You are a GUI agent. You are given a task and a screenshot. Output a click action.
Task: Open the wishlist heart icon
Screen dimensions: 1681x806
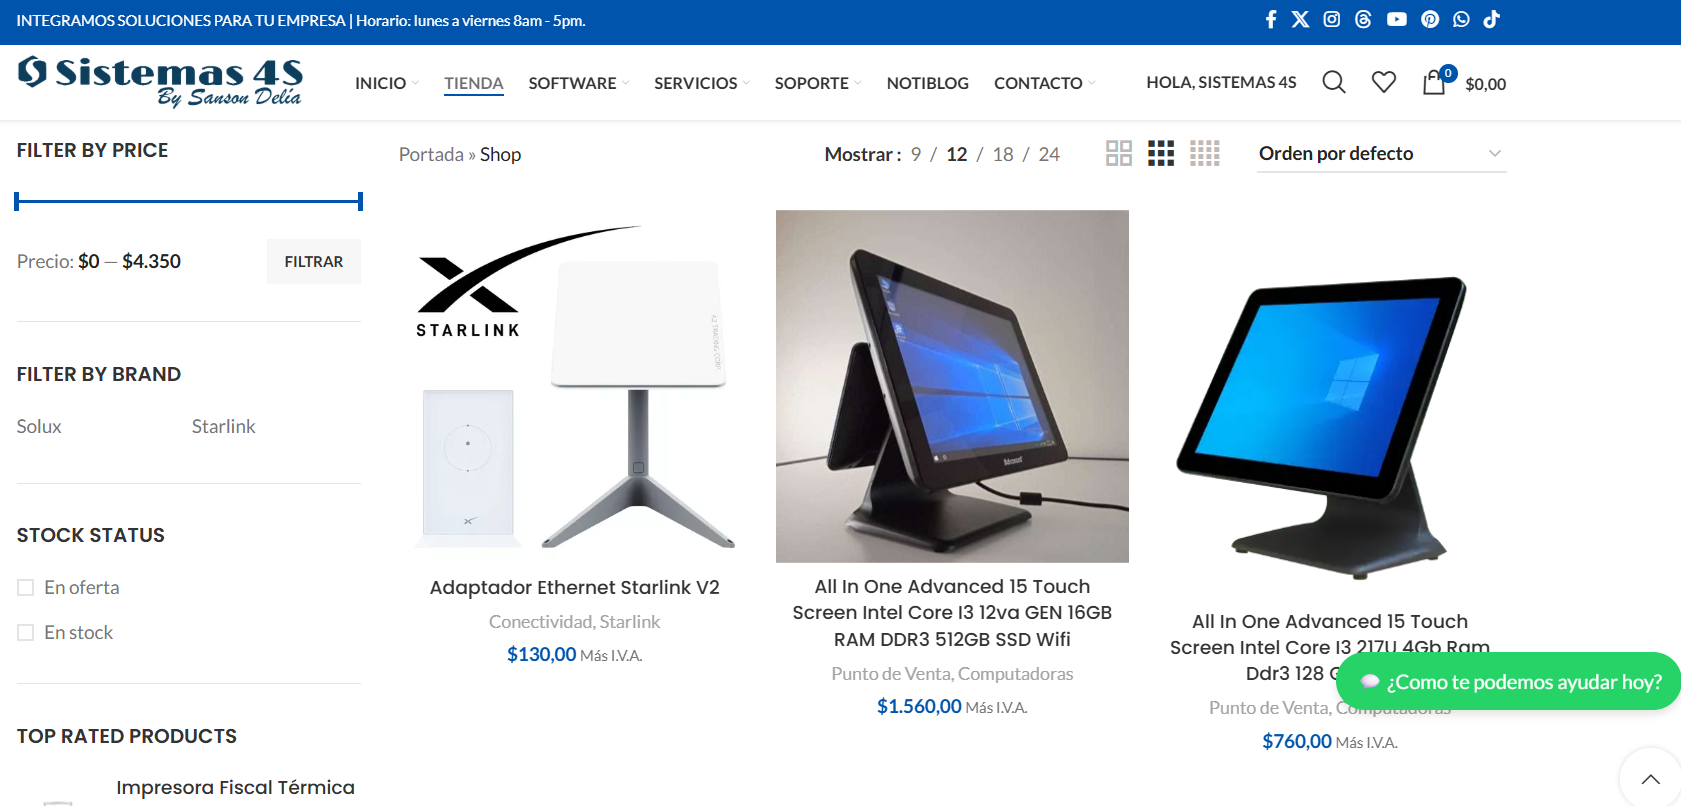[1384, 82]
